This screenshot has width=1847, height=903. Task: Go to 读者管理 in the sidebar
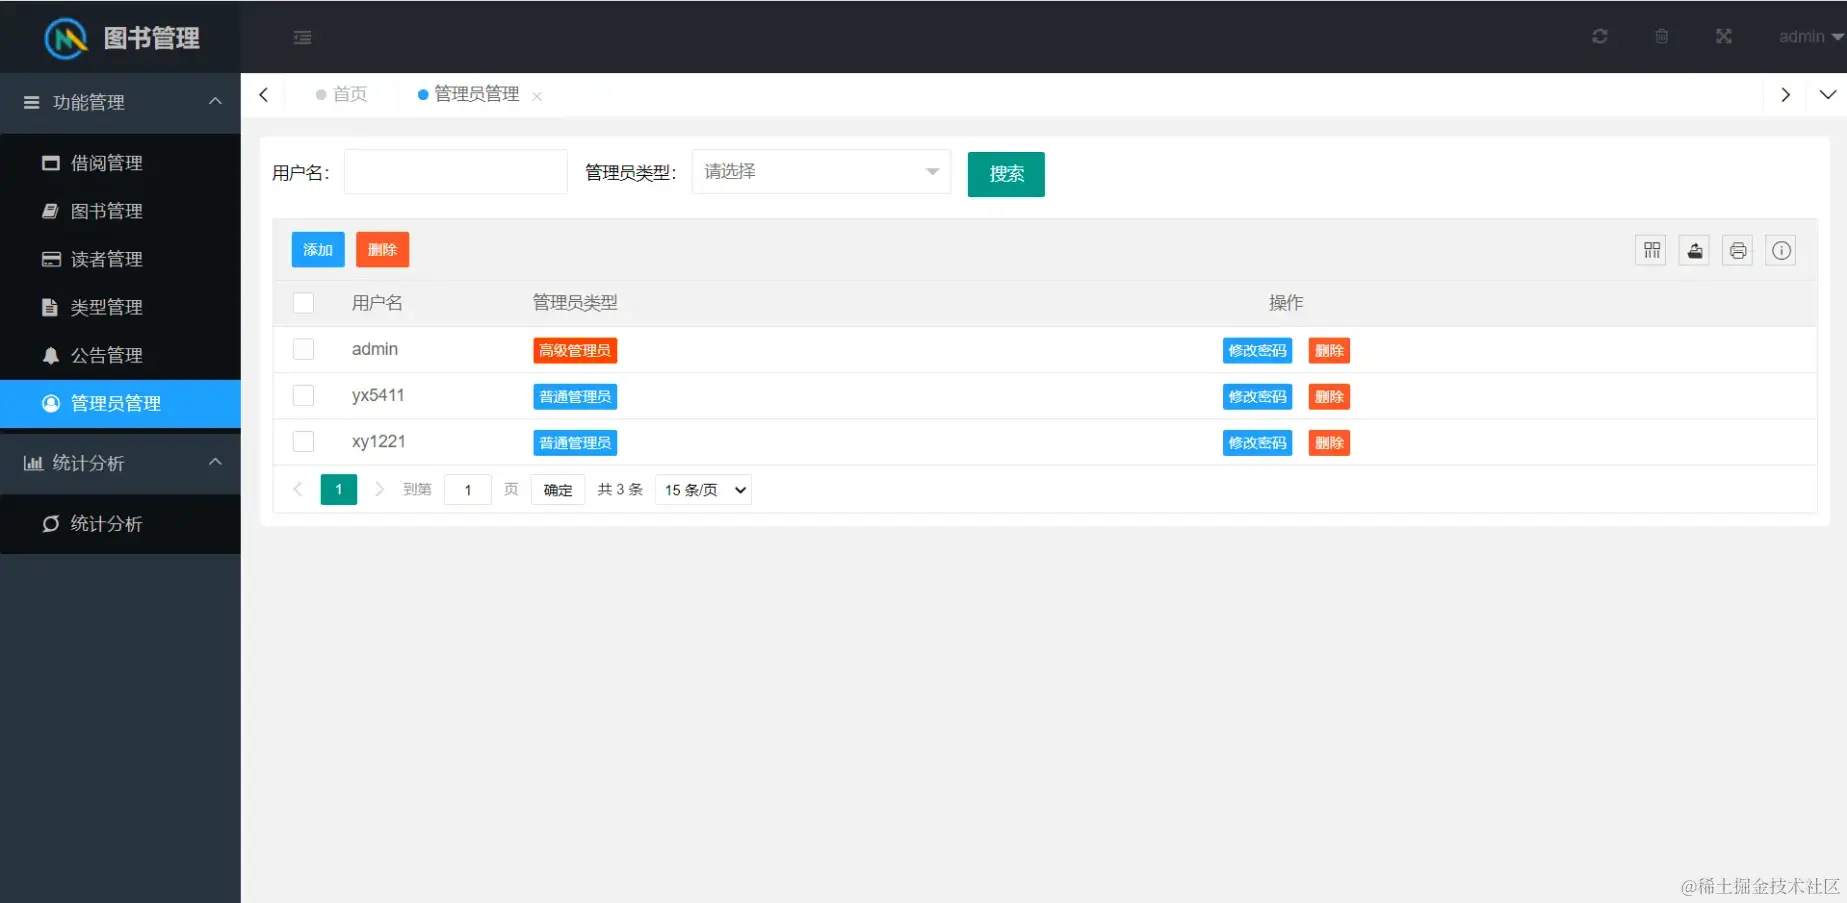point(120,259)
